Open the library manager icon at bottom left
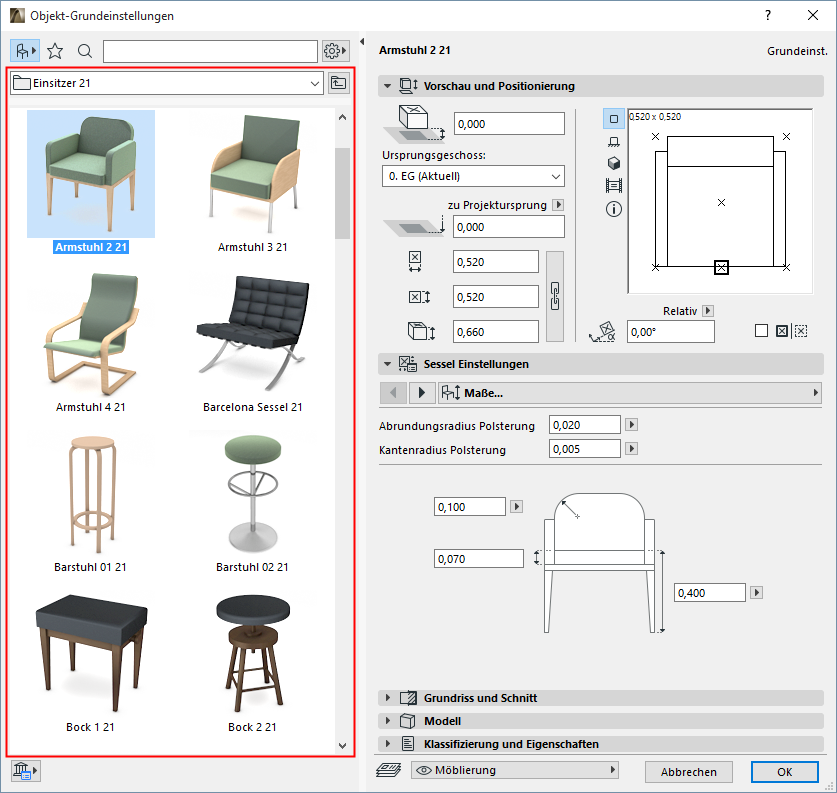Image resolution: width=837 pixels, height=793 pixels. pyautogui.click(x=25, y=770)
